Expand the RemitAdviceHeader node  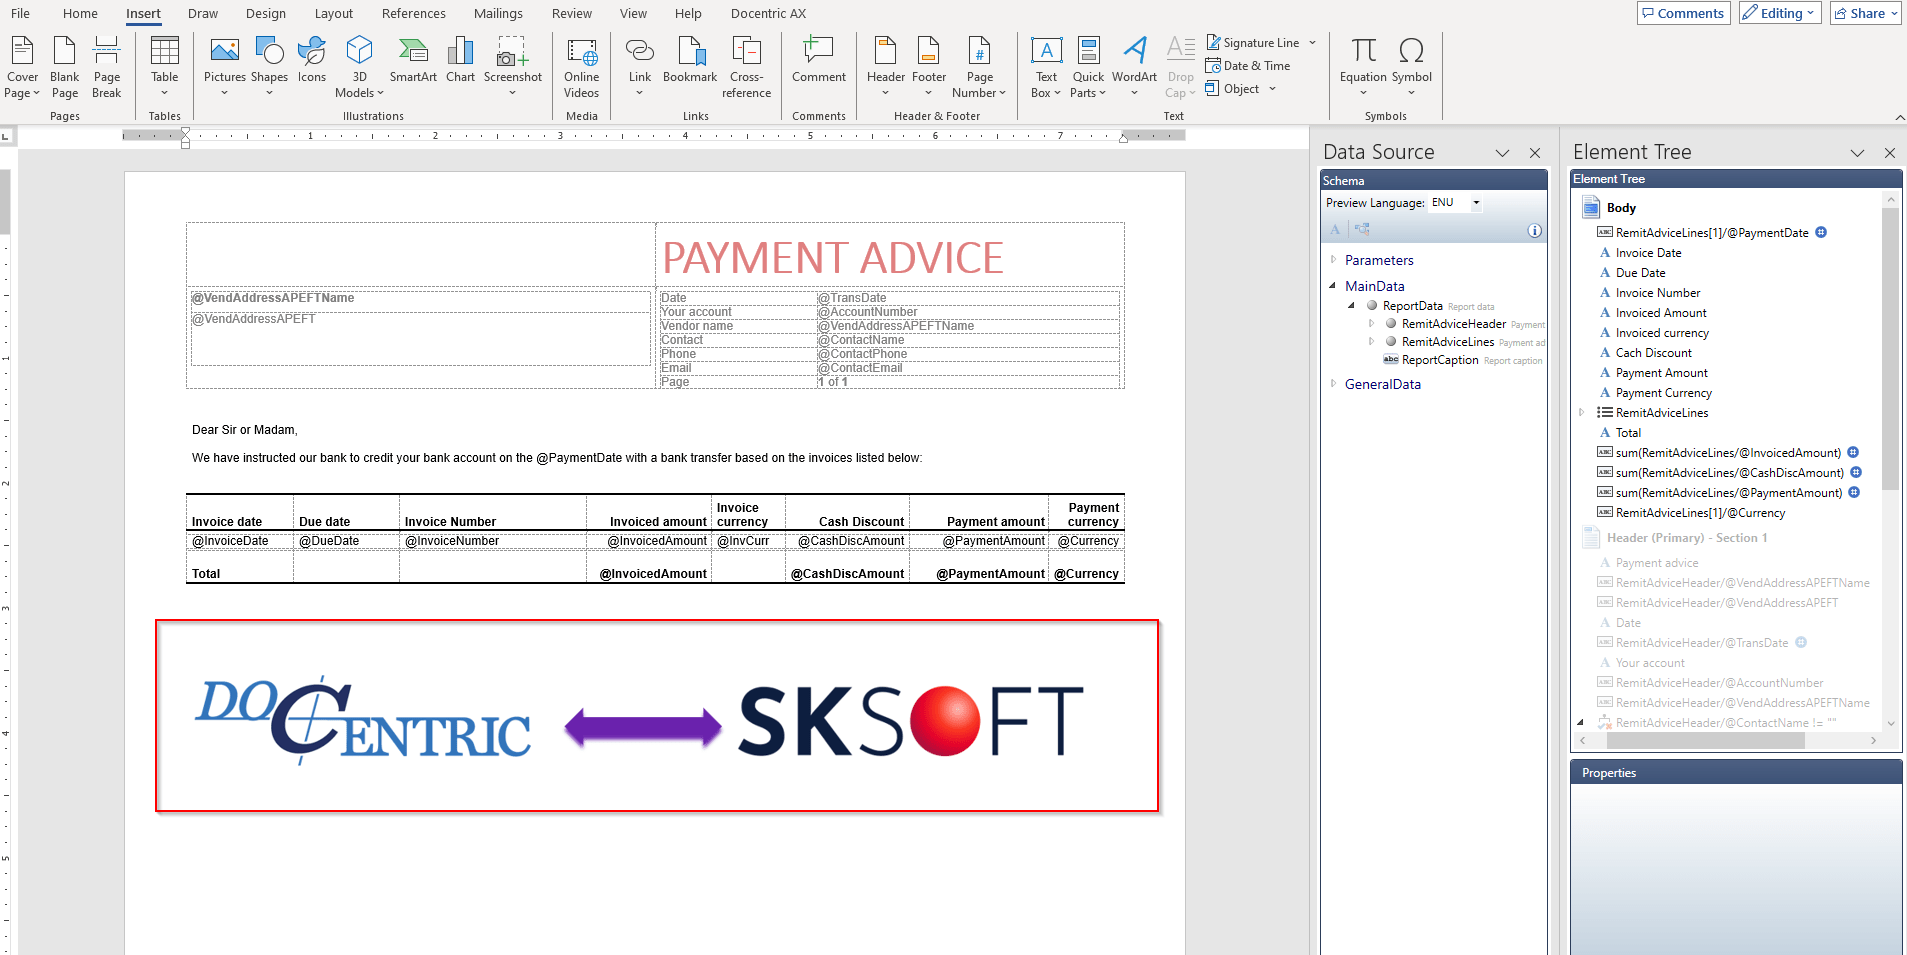[x=1371, y=324]
